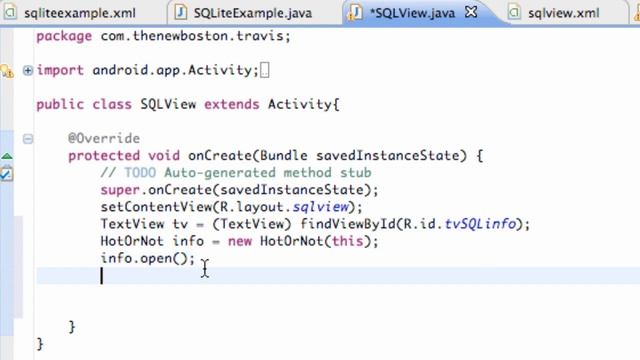Place cursor on the highlighted empty line
The image size is (640, 360).
pyautogui.click(x=338, y=276)
